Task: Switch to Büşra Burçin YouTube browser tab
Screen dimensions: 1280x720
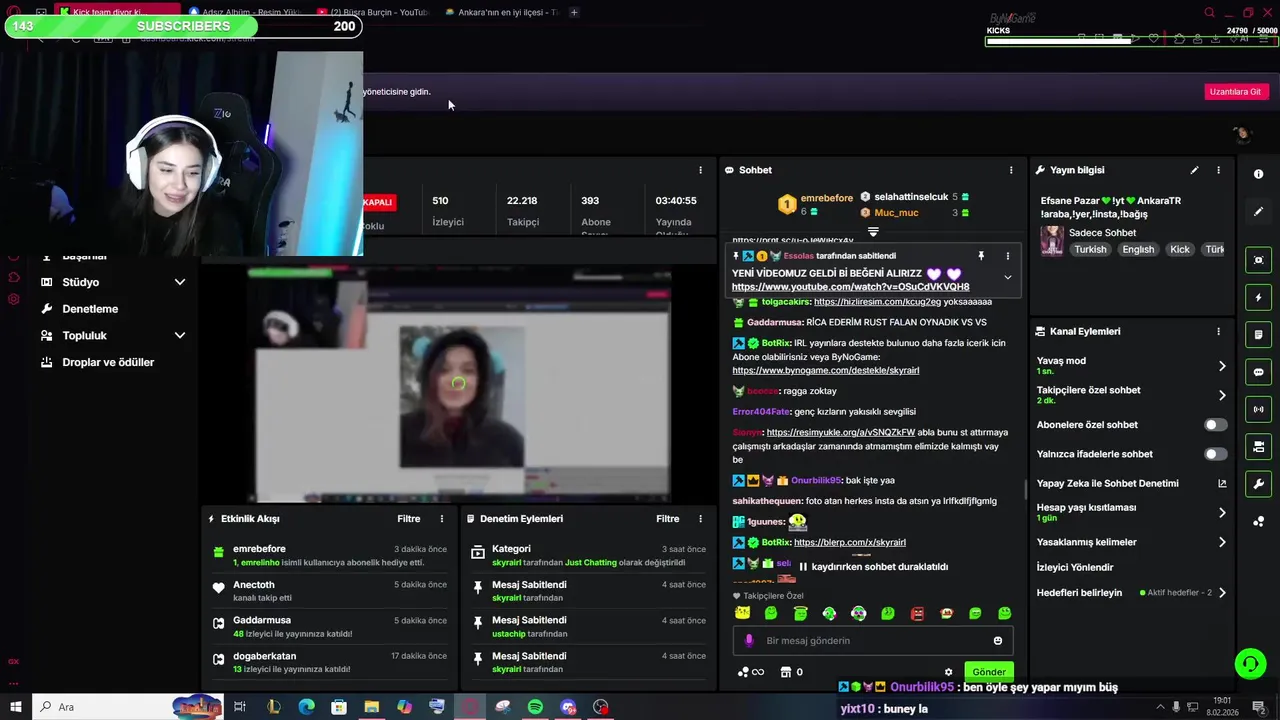Action: (x=373, y=12)
